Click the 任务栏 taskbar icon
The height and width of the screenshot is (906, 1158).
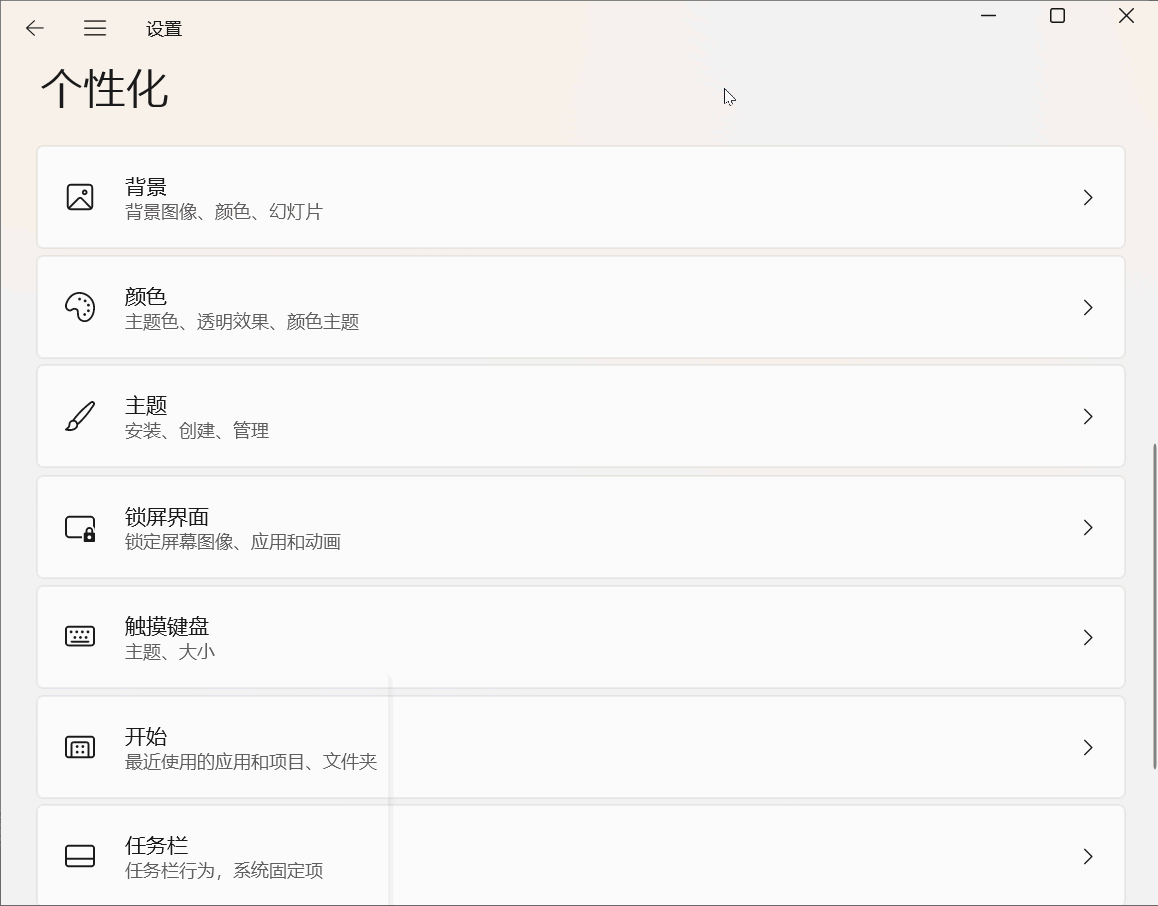coord(80,856)
